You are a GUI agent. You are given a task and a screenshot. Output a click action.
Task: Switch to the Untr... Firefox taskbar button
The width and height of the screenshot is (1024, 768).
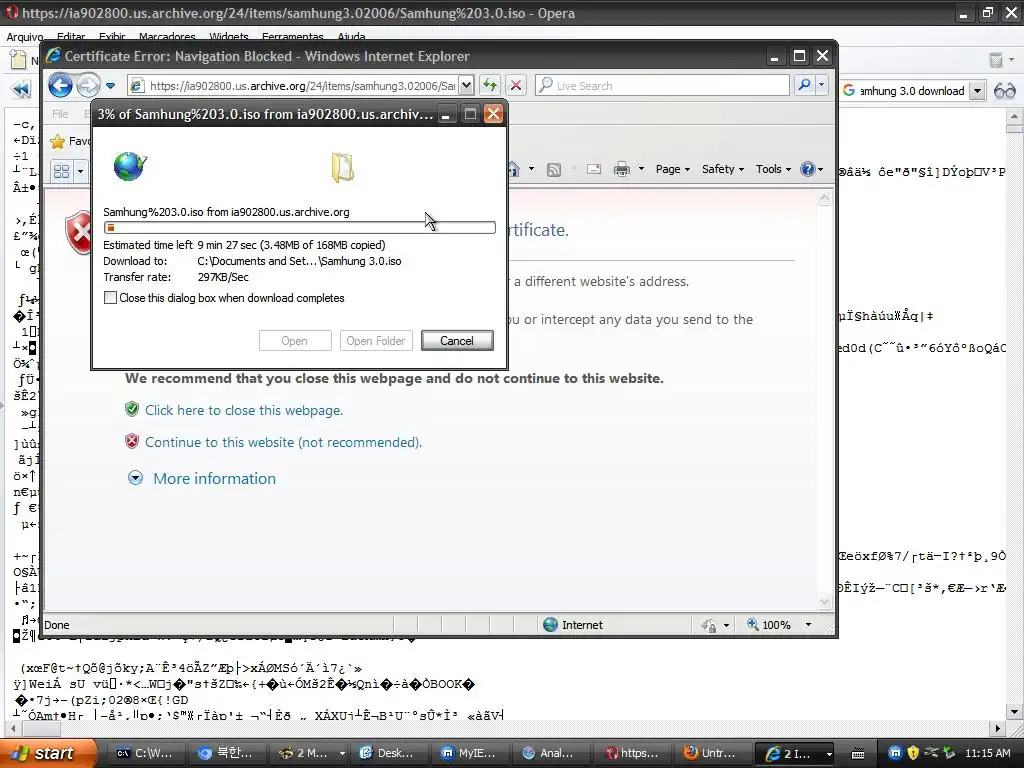[x=711, y=753]
